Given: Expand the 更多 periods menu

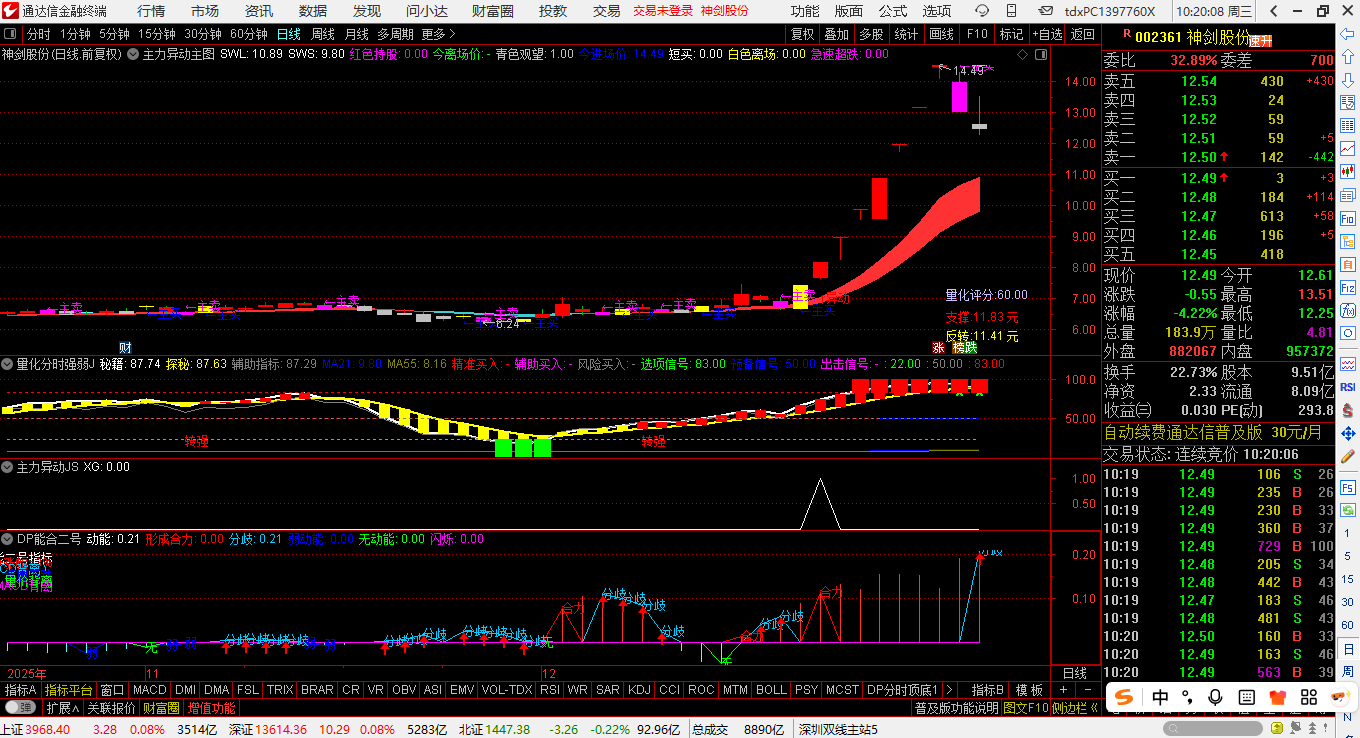Looking at the screenshot, I should 438,34.
